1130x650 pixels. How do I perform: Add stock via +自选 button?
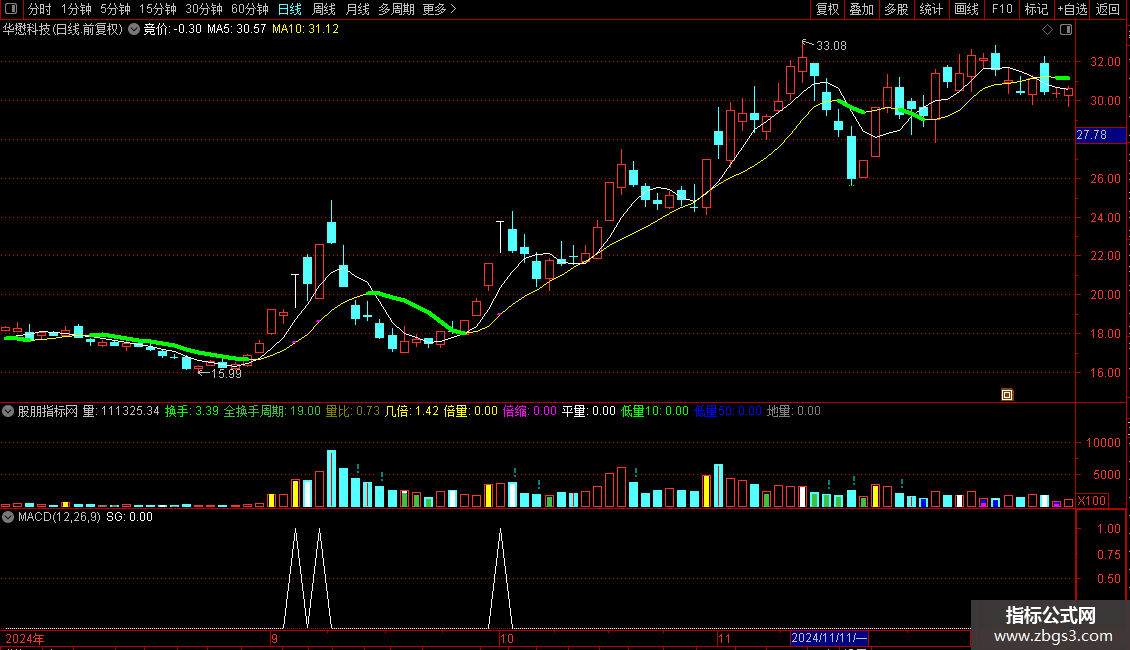click(1072, 9)
